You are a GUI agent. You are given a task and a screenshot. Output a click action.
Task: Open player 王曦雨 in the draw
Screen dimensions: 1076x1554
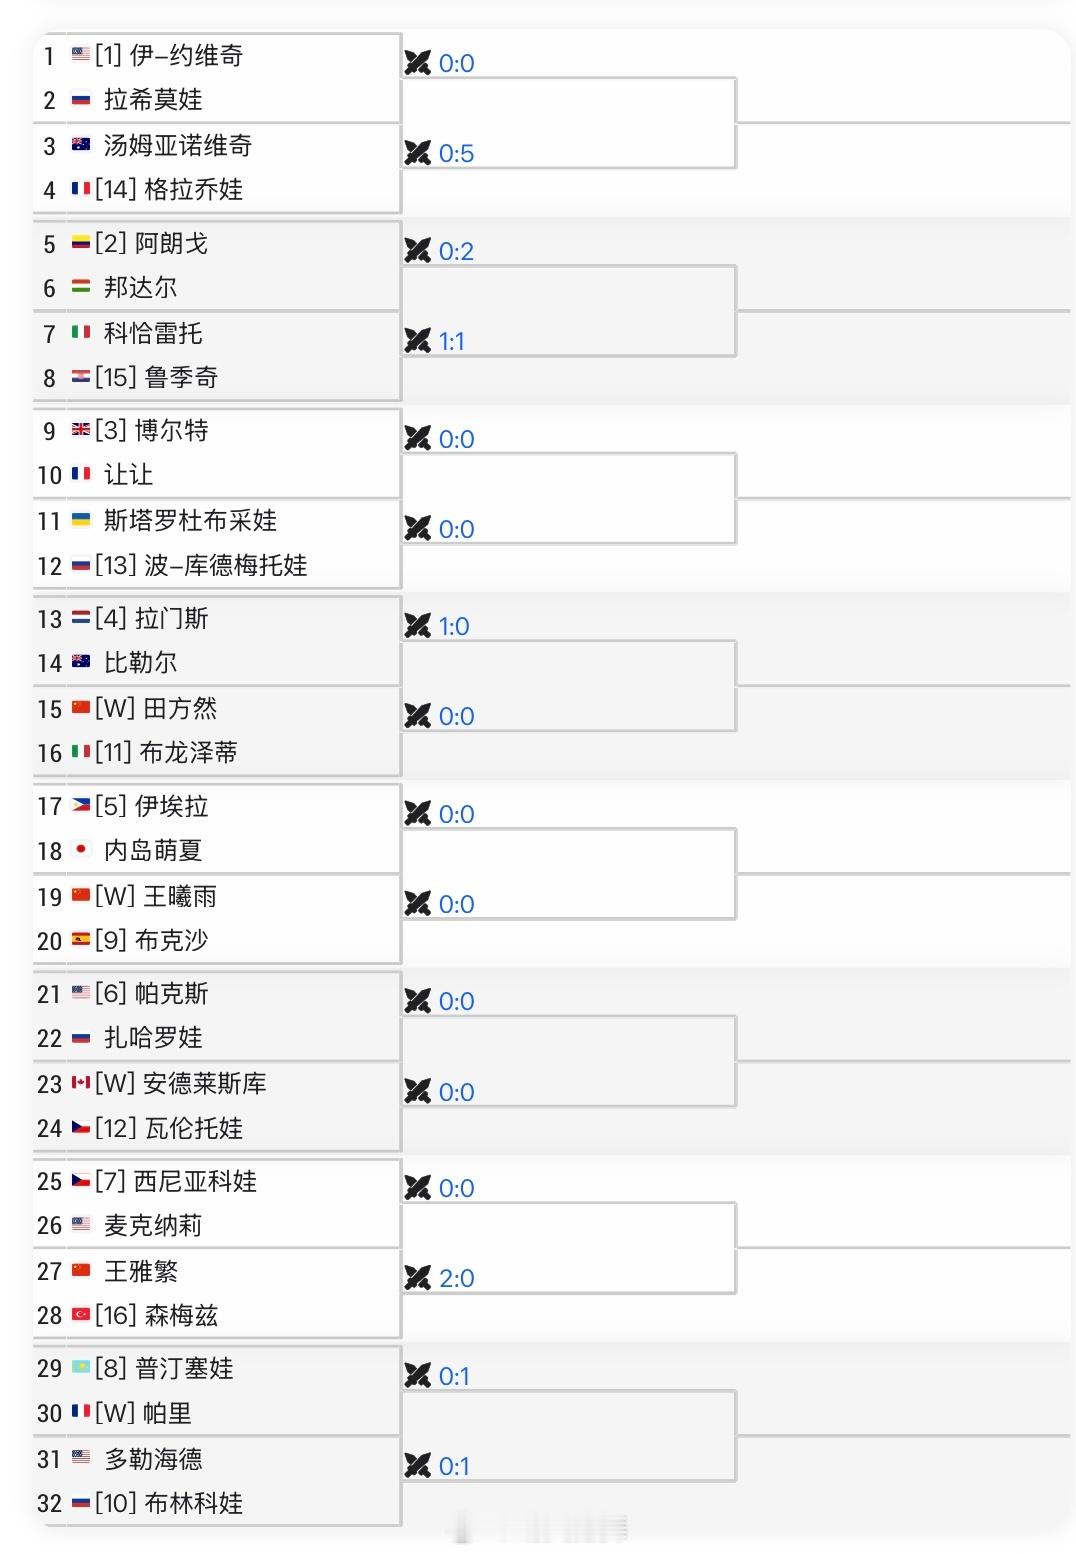pyautogui.click(x=180, y=896)
